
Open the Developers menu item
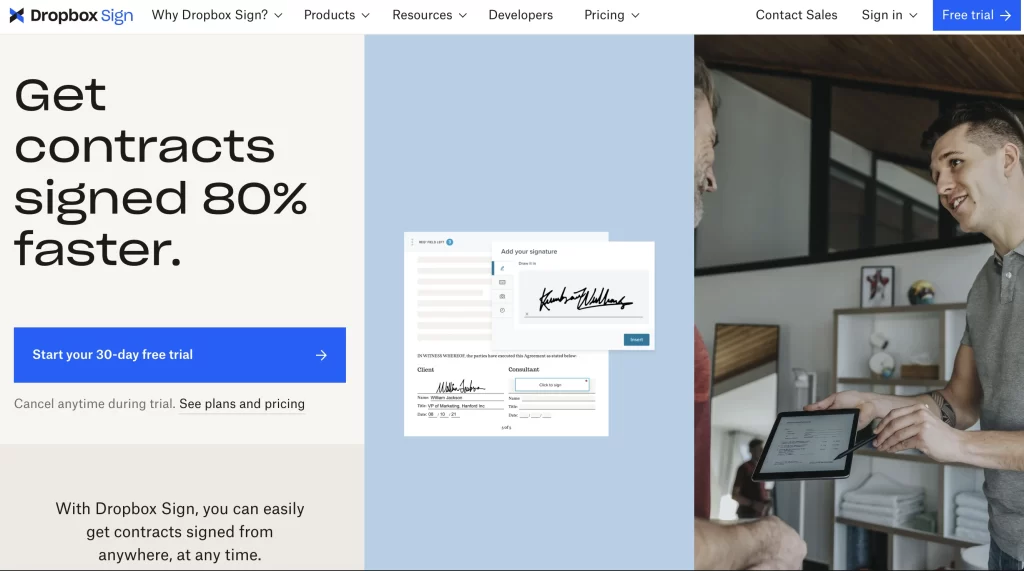point(520,15)
